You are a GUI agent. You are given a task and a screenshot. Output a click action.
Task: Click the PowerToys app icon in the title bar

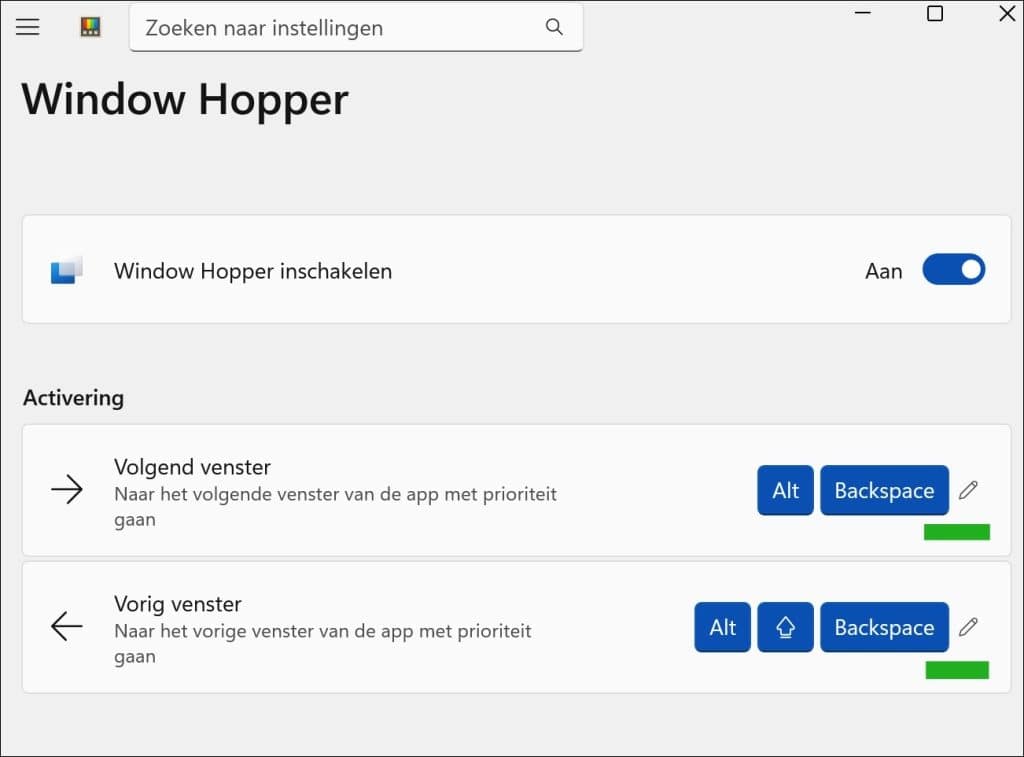(90, 27)
